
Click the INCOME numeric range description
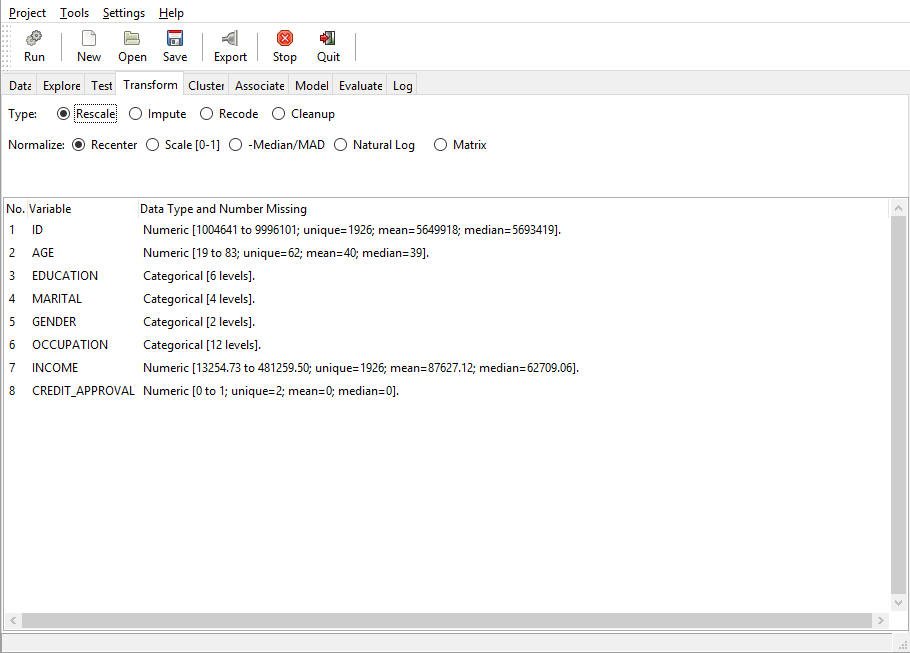click(361, 368)
